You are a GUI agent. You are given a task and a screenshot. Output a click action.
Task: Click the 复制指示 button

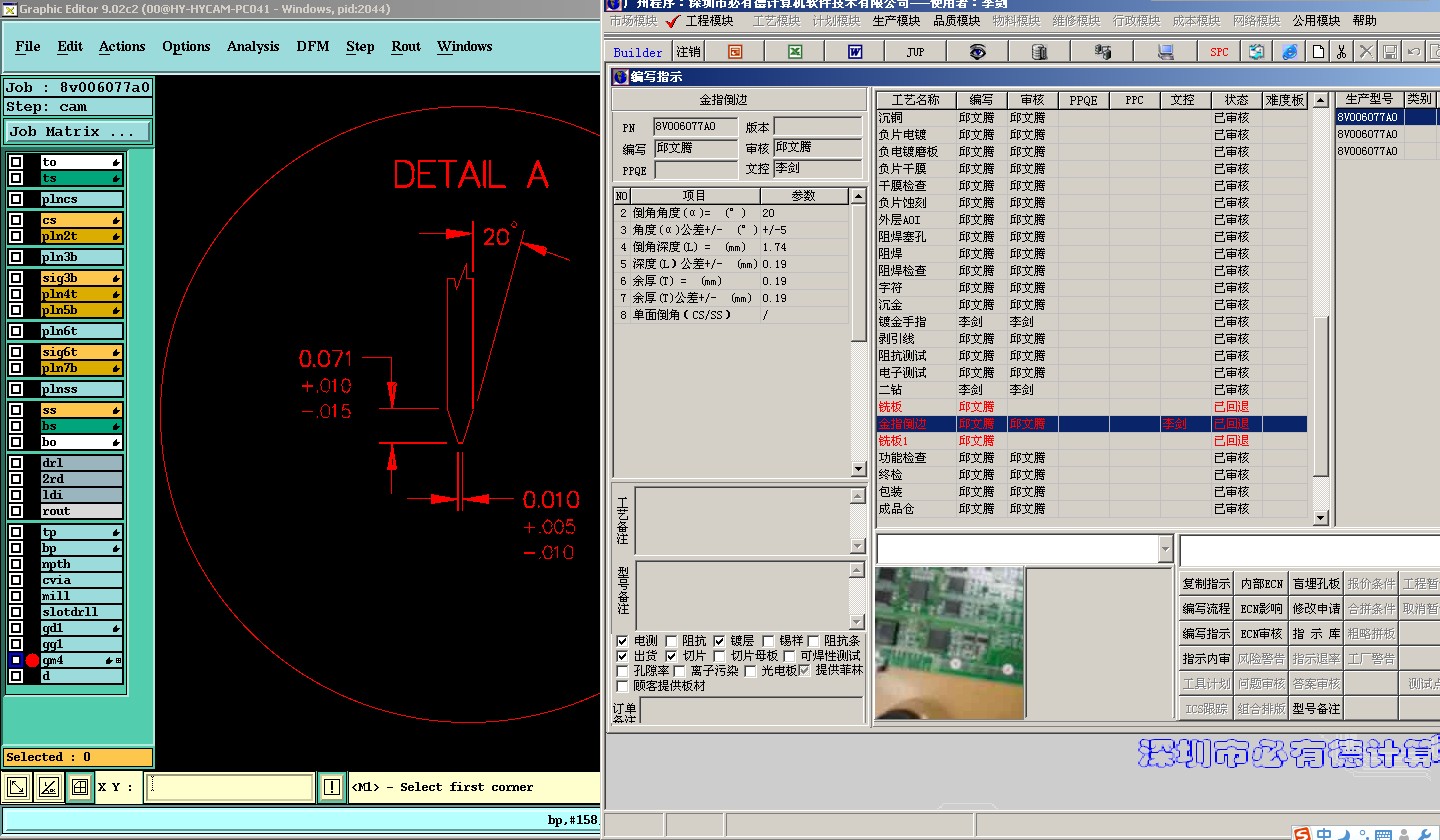(1206, 584)
